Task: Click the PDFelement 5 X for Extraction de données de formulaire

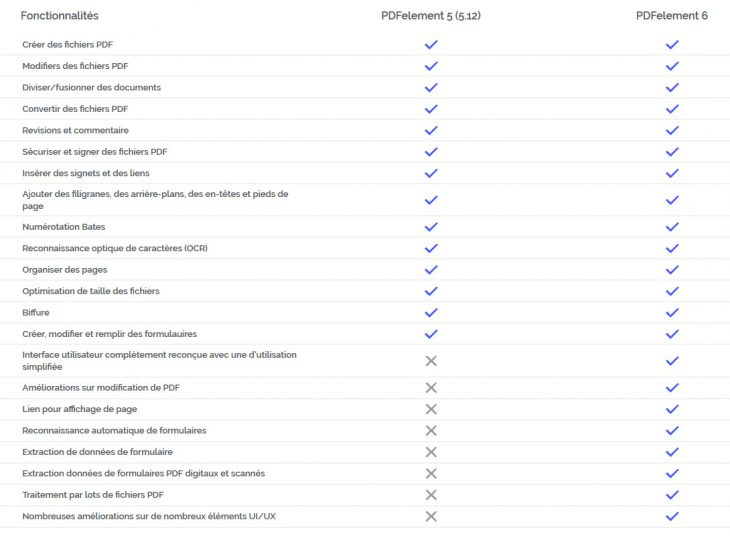Action: (x=431, y=452)
